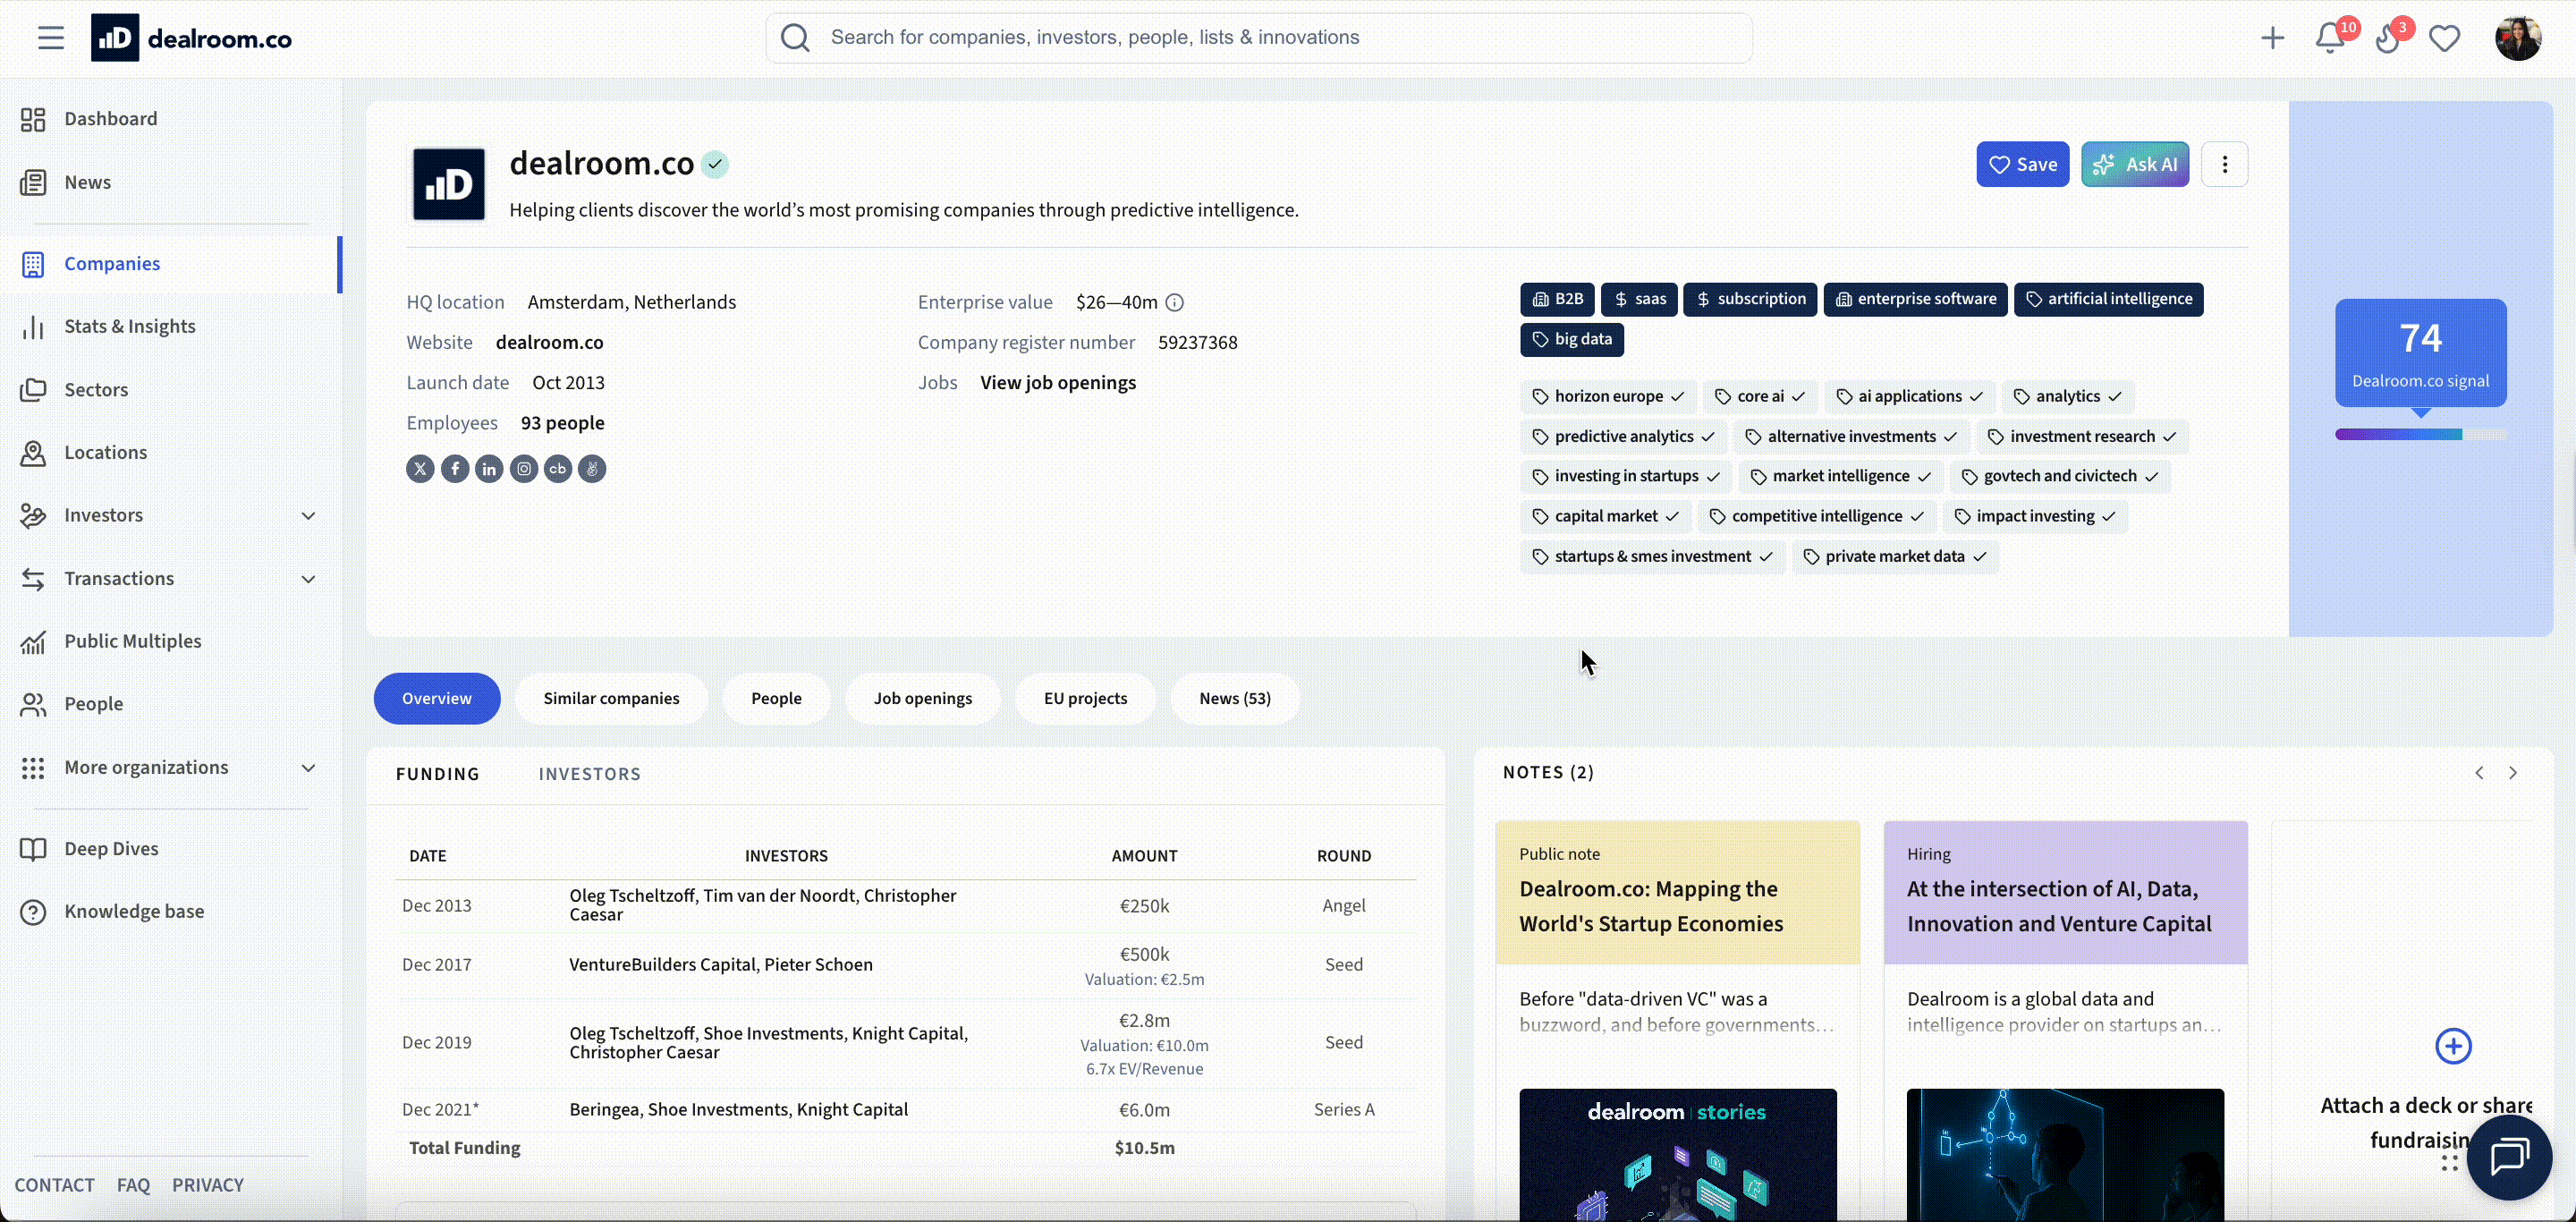Switch to the Similar companies tab
The height and width of the screenshot is (1222, 2576).
click(611, 698)
